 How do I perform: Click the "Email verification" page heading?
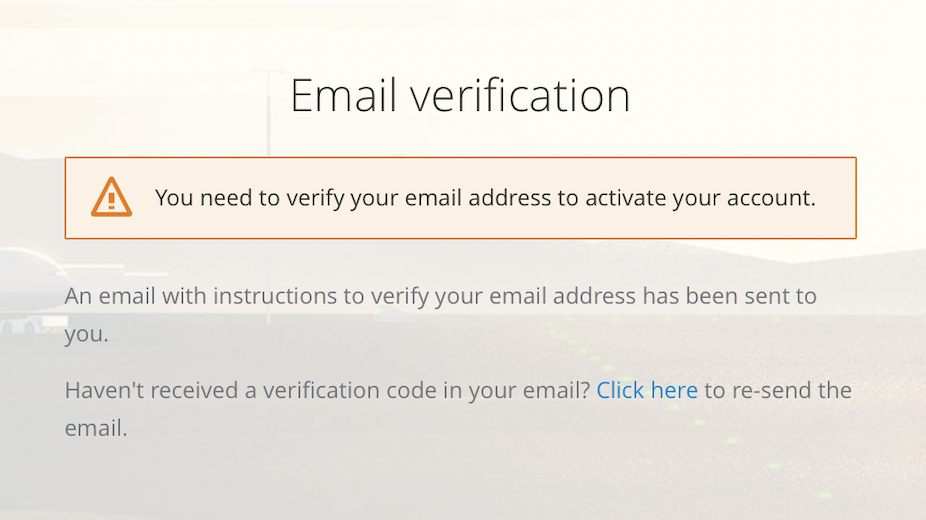pyautogui.click(x=460, y=96)
